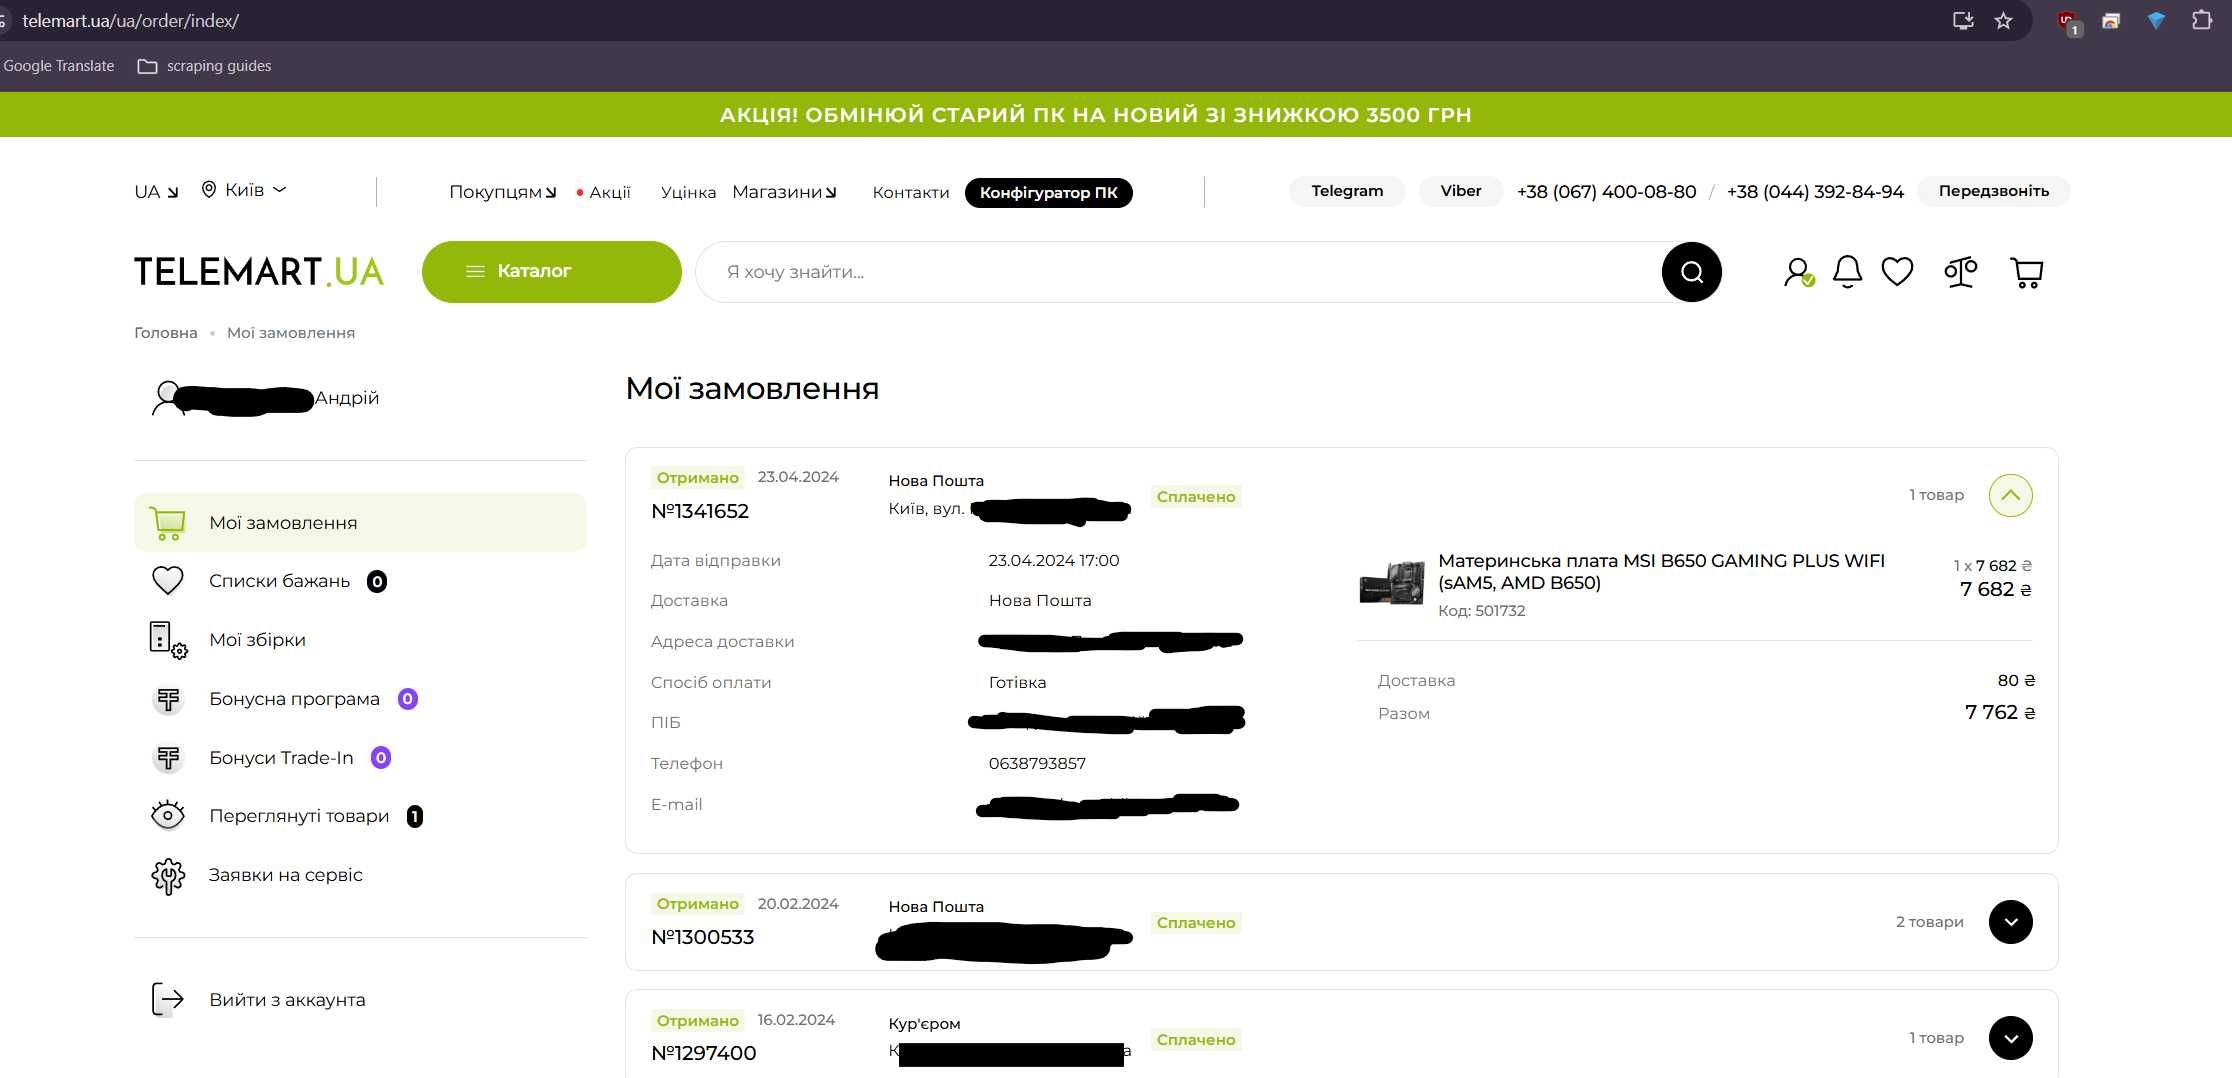Expand order №1297400 details
The height and width of the screenshot is (1078, 2232).
click(x=2010, y=1038)
